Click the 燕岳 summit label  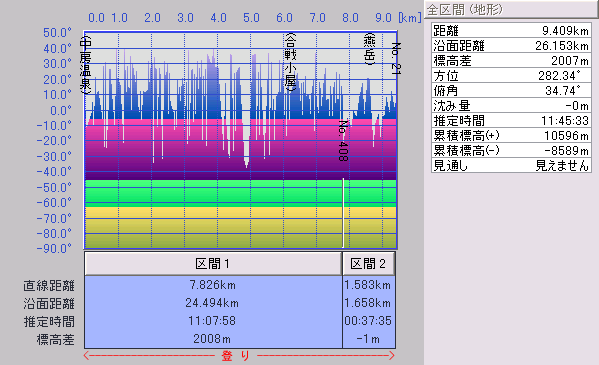point(369,49)
